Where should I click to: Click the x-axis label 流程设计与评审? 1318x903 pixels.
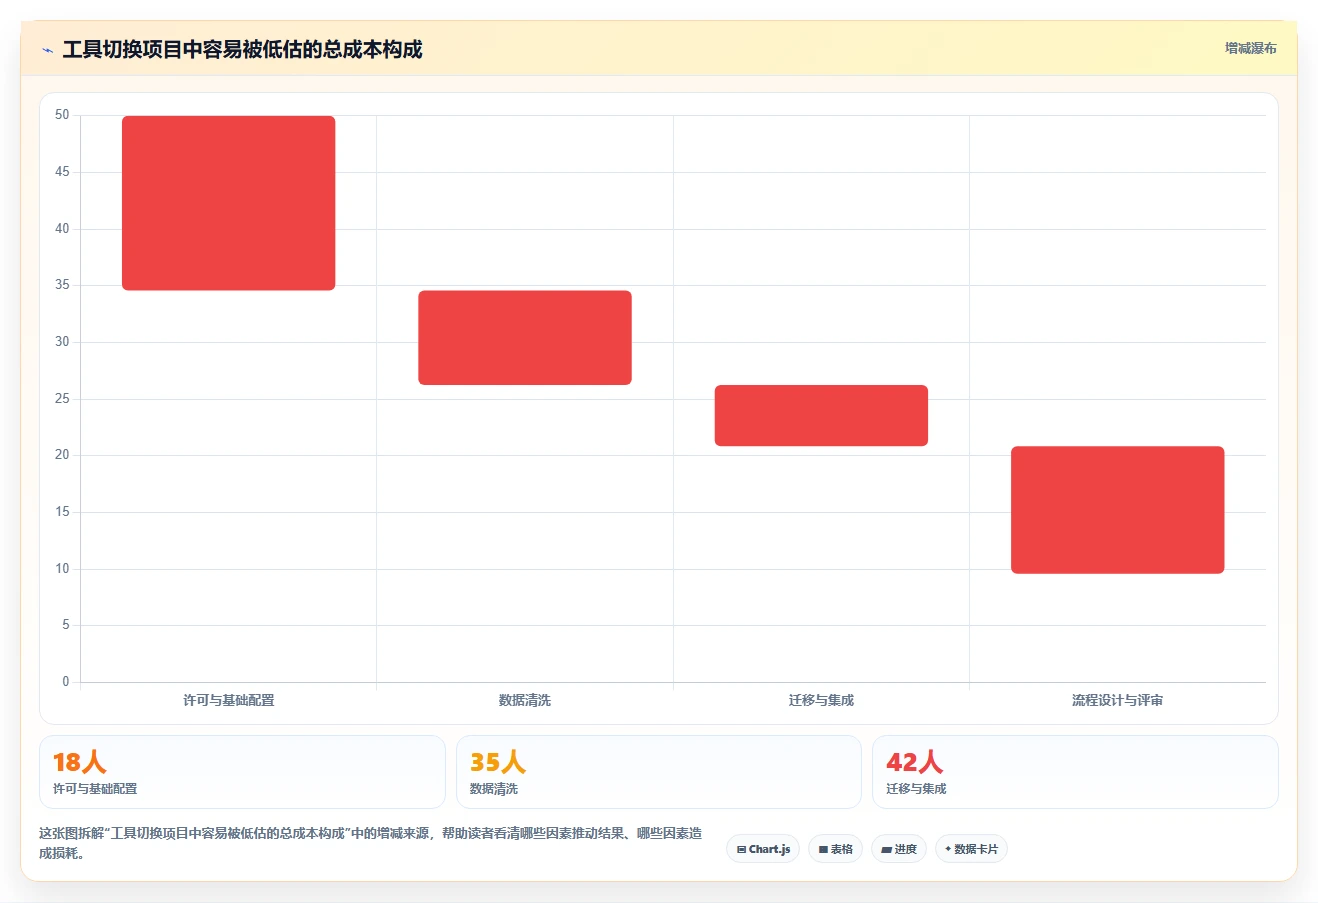1118,700
